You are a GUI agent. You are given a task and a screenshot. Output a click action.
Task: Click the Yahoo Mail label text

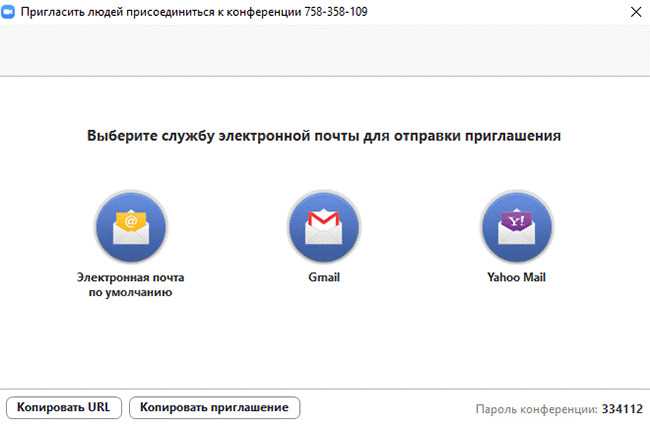pyautogui.click(x=517, y=277)
